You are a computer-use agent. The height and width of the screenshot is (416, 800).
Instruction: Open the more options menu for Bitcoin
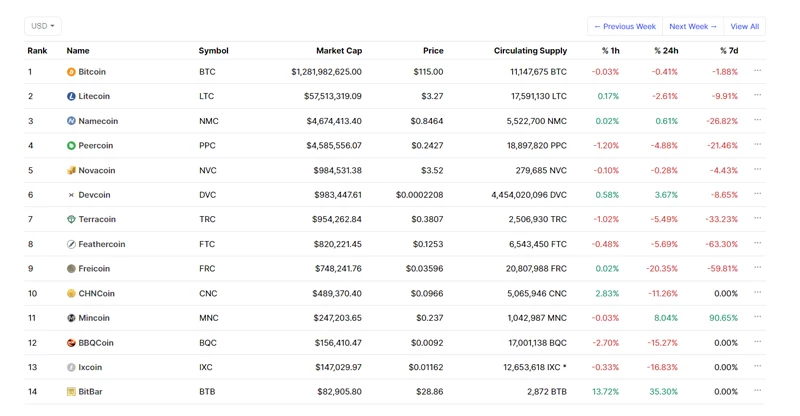(757, 71)
